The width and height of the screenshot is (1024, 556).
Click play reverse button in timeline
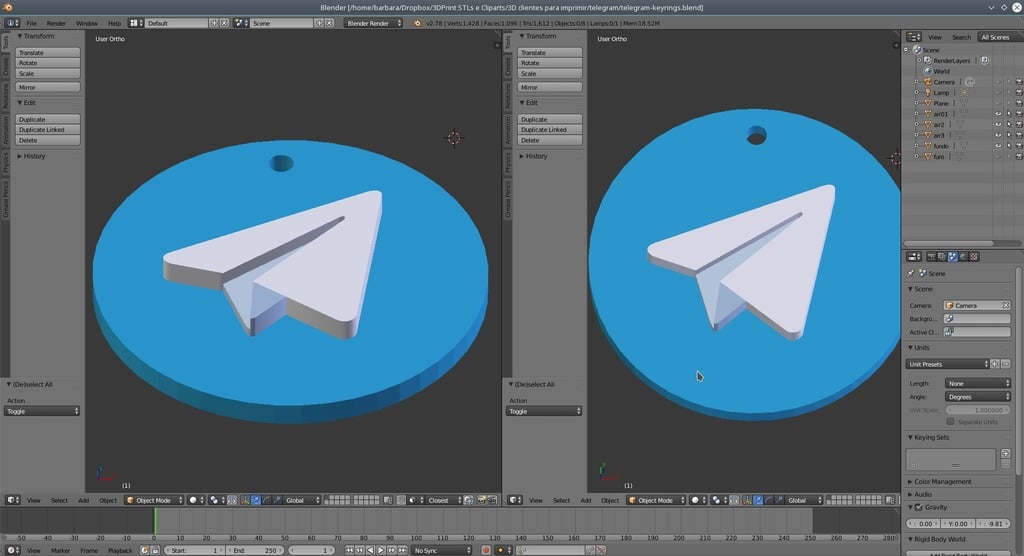coord(370,550)
